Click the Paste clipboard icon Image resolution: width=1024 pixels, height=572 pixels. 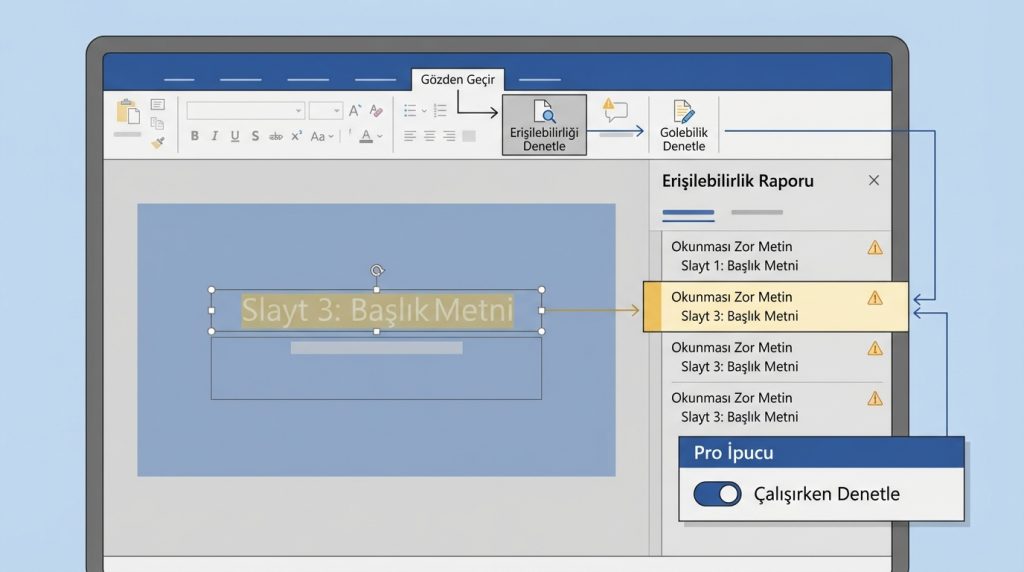click(x=128, y=112)
